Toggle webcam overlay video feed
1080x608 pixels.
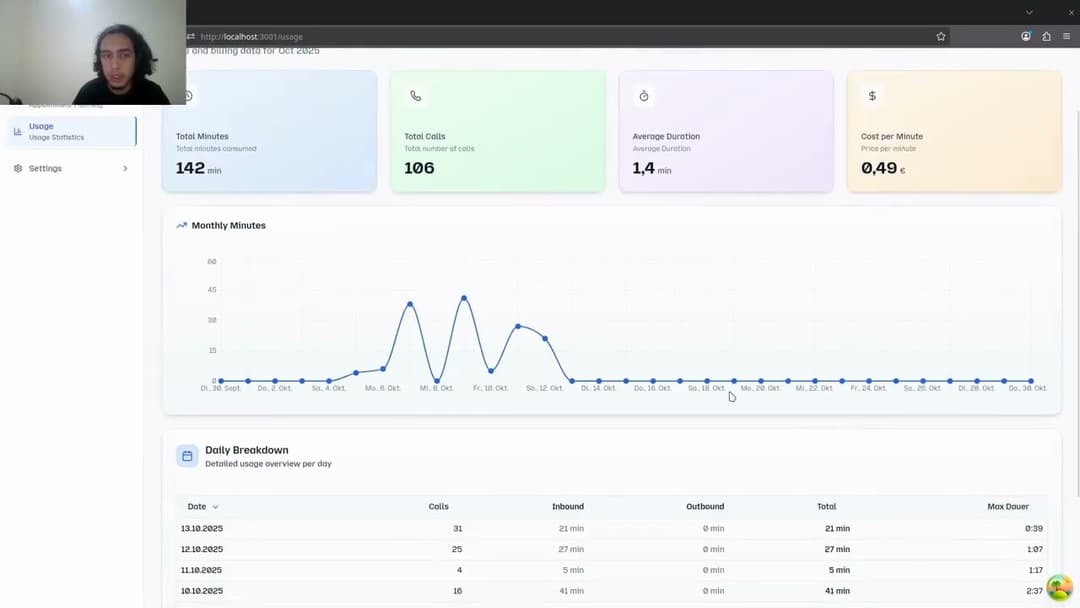coord(92,53)
